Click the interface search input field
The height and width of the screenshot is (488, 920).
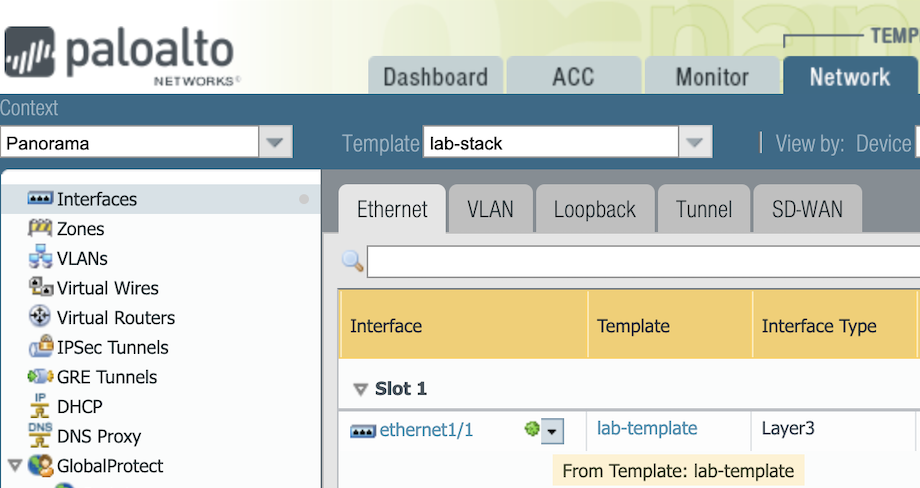tap(640, 262)
